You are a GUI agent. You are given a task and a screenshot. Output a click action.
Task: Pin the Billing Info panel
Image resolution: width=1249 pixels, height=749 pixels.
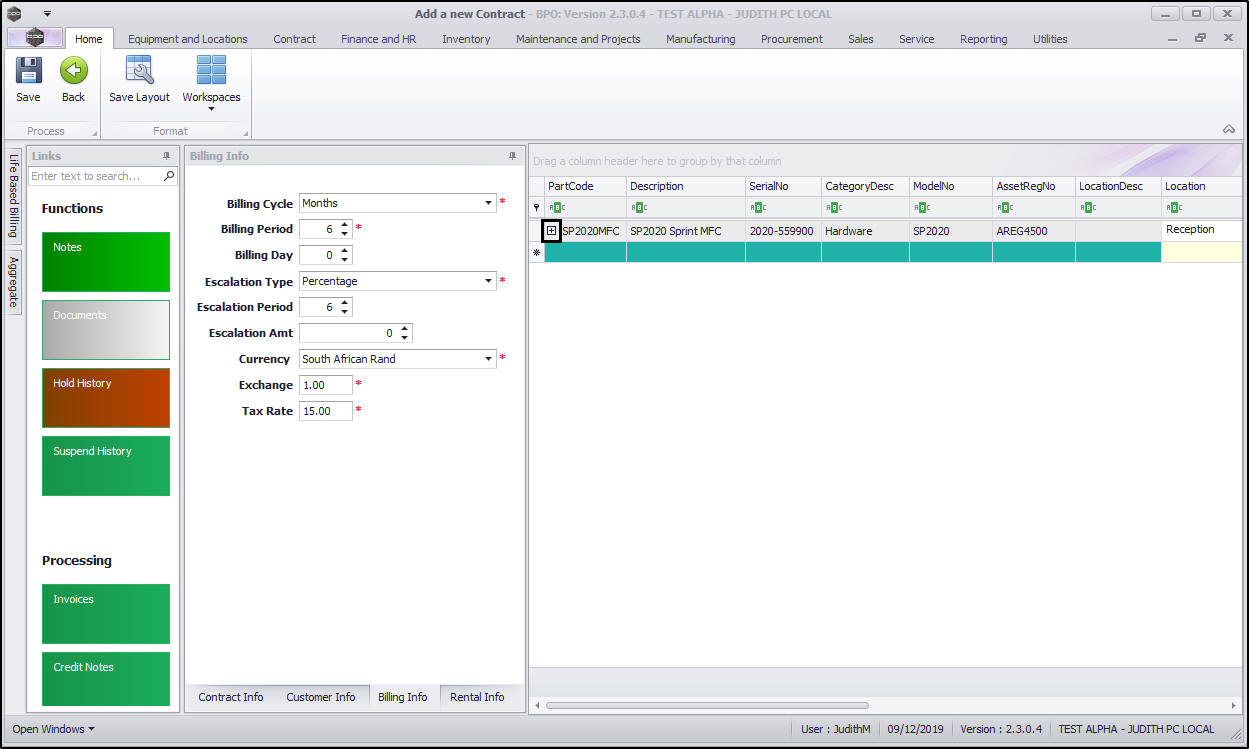coord(512,156)
